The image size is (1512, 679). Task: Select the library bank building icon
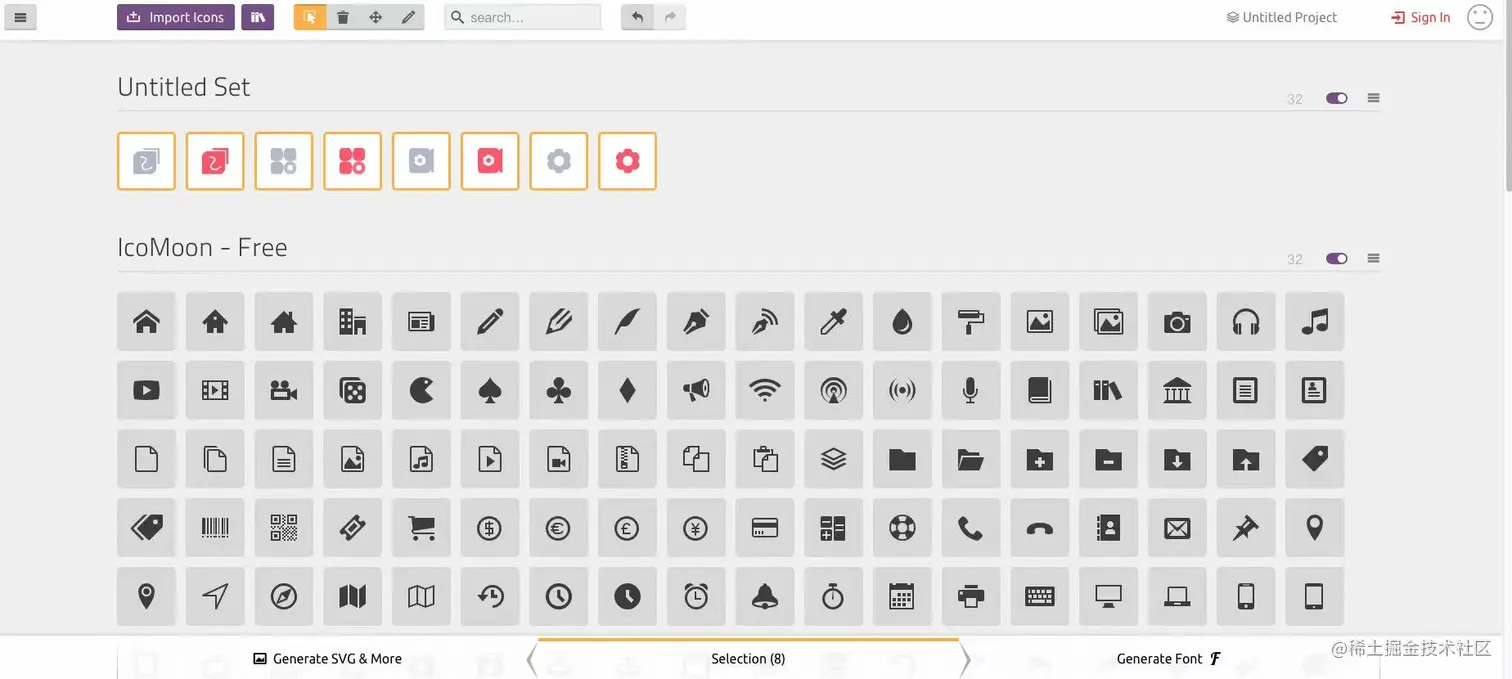[x=1177, y=390]
